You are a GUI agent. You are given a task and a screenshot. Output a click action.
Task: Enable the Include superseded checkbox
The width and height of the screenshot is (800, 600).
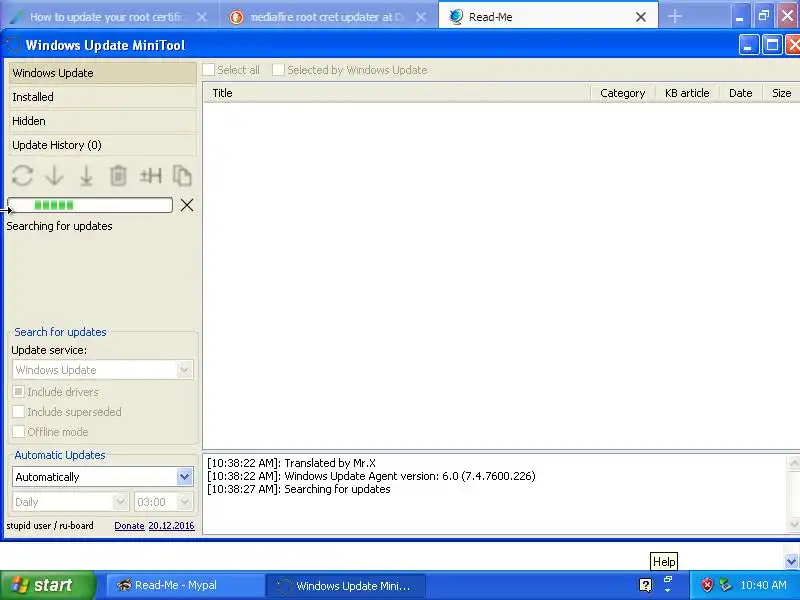(18, 412)
